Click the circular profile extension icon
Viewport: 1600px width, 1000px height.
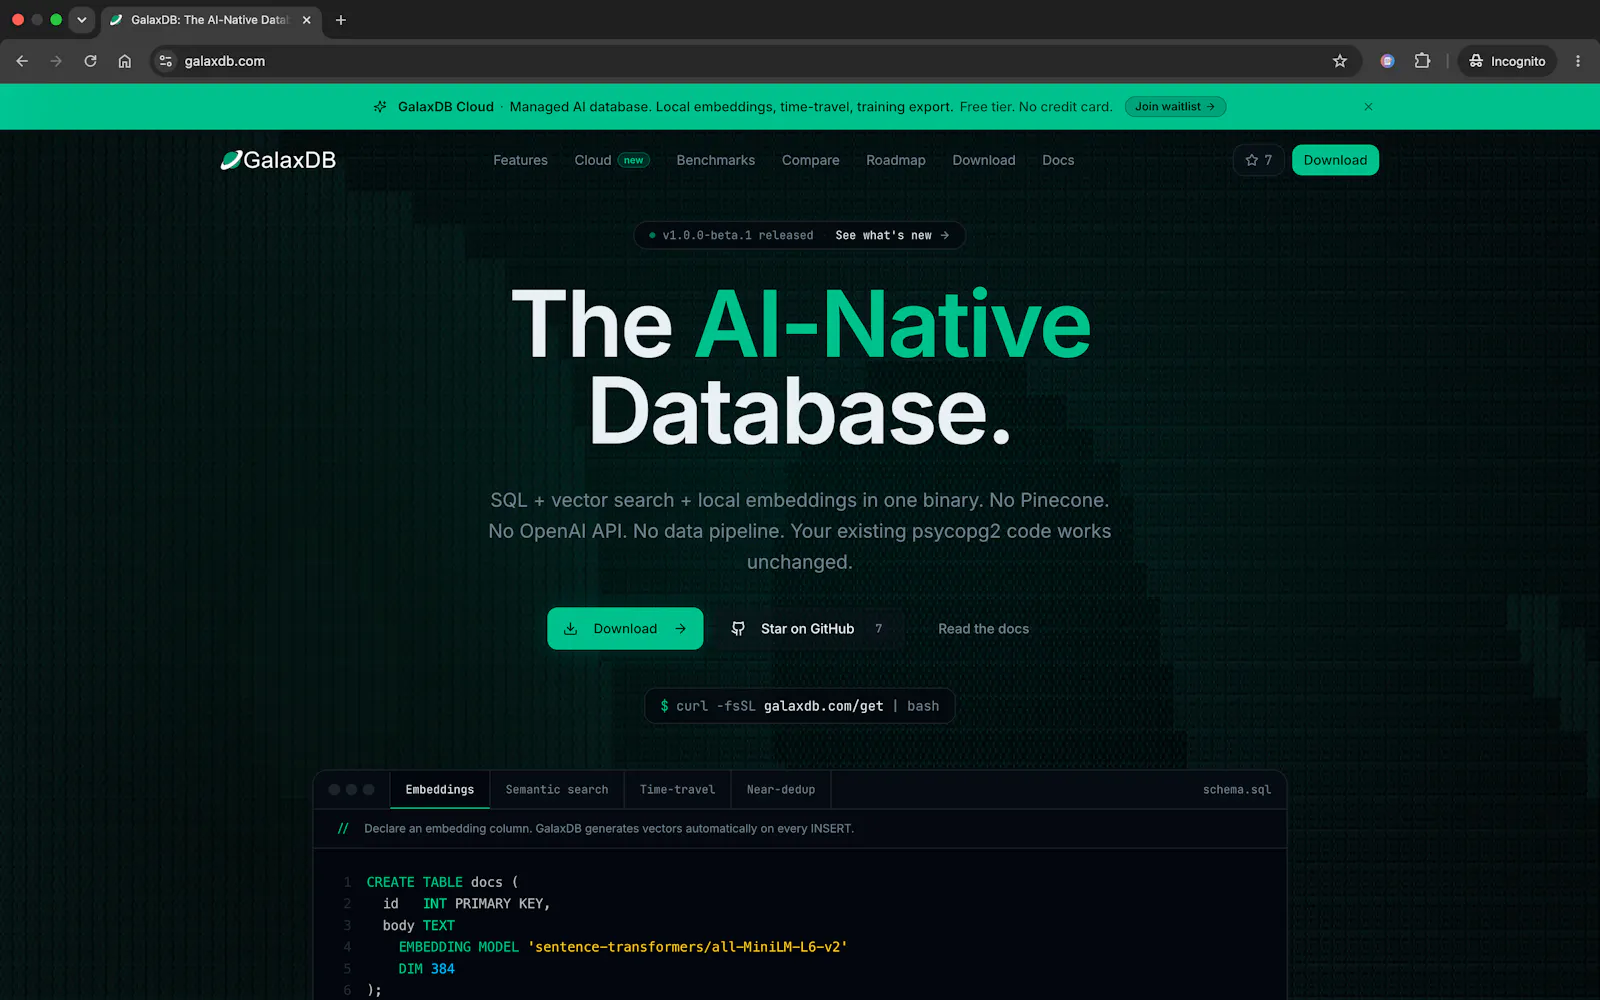click(1387, 61)
